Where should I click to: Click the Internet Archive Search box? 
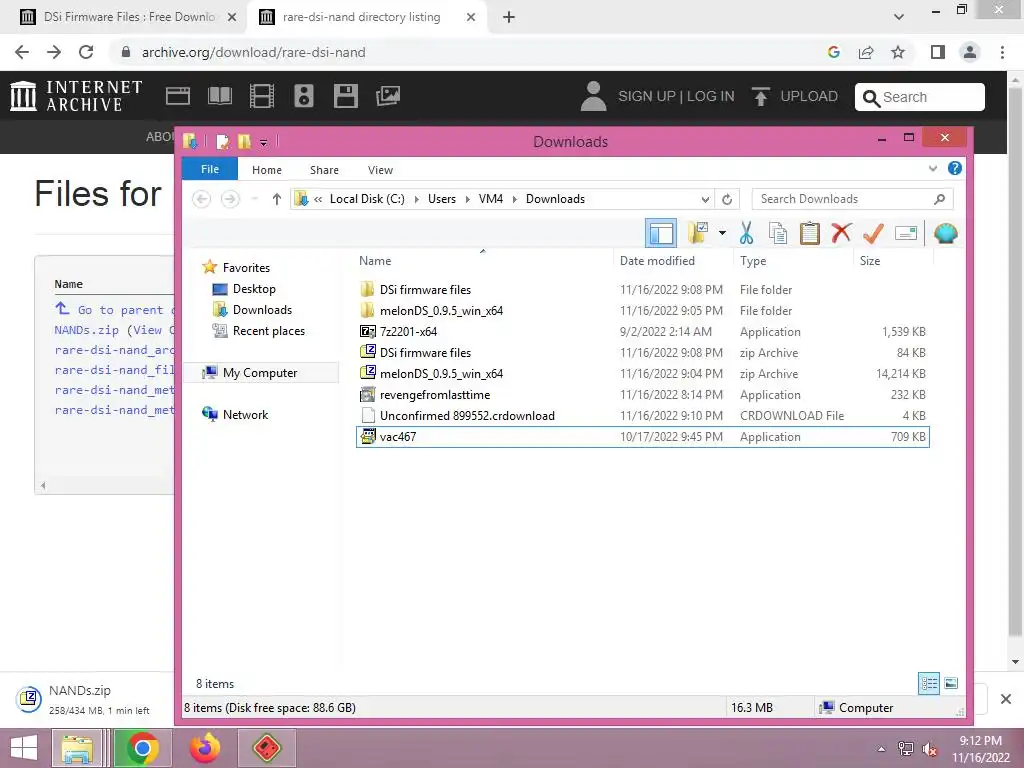click(x=920, y=97)
